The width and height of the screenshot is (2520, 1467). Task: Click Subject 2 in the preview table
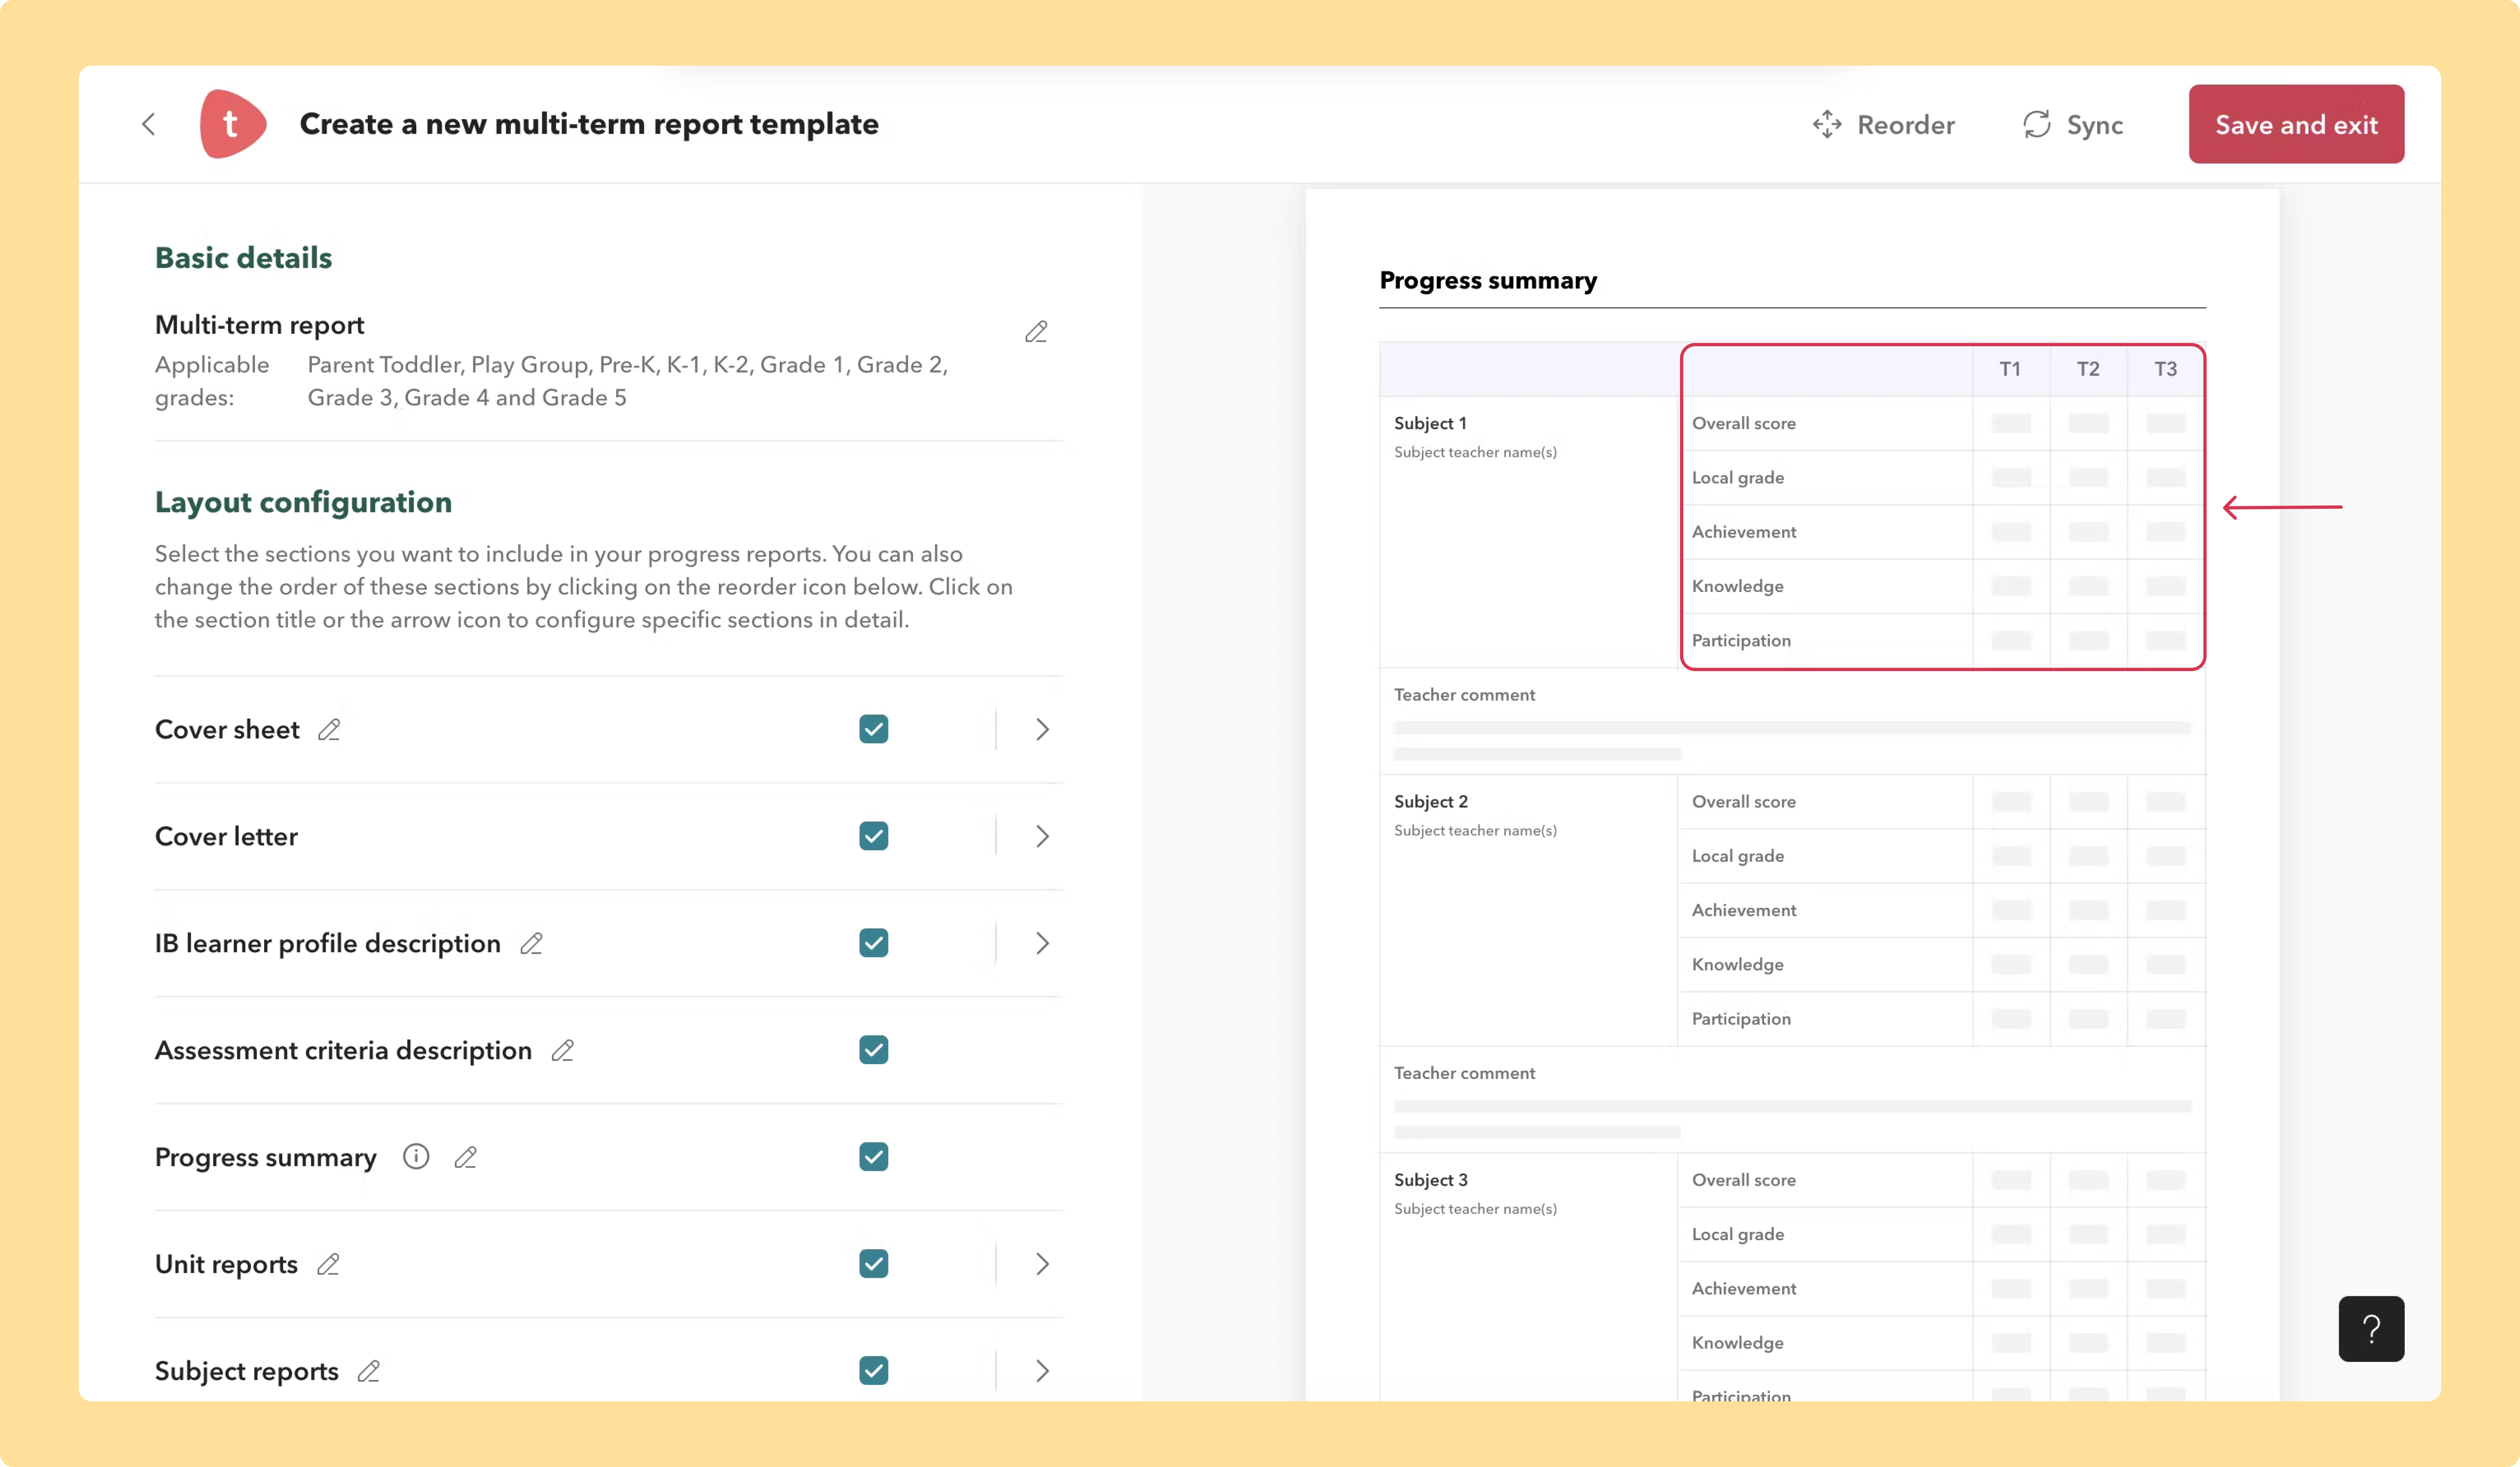[1431, 802]
